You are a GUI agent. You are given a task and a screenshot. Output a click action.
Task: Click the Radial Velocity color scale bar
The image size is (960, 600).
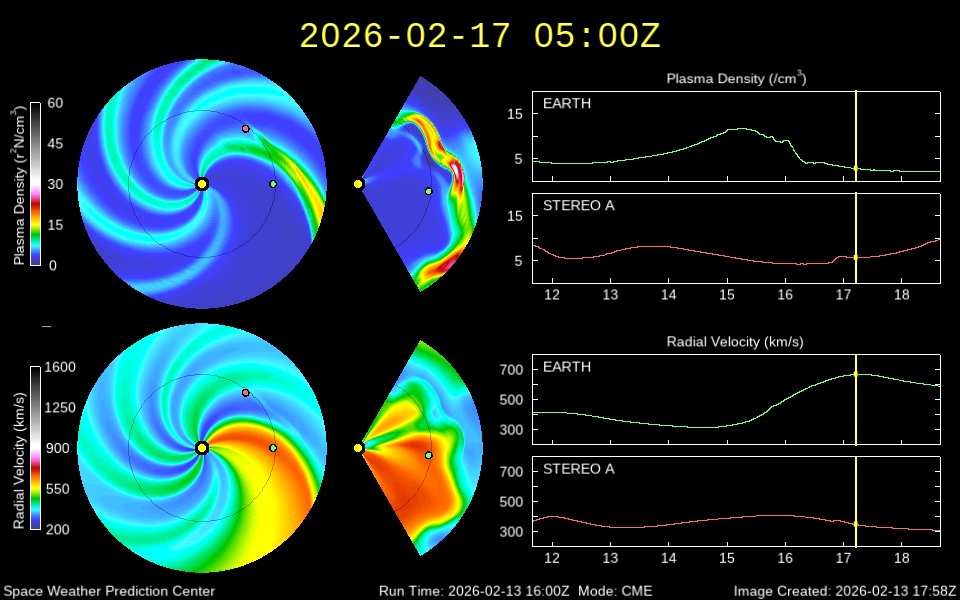click(35, 448)
